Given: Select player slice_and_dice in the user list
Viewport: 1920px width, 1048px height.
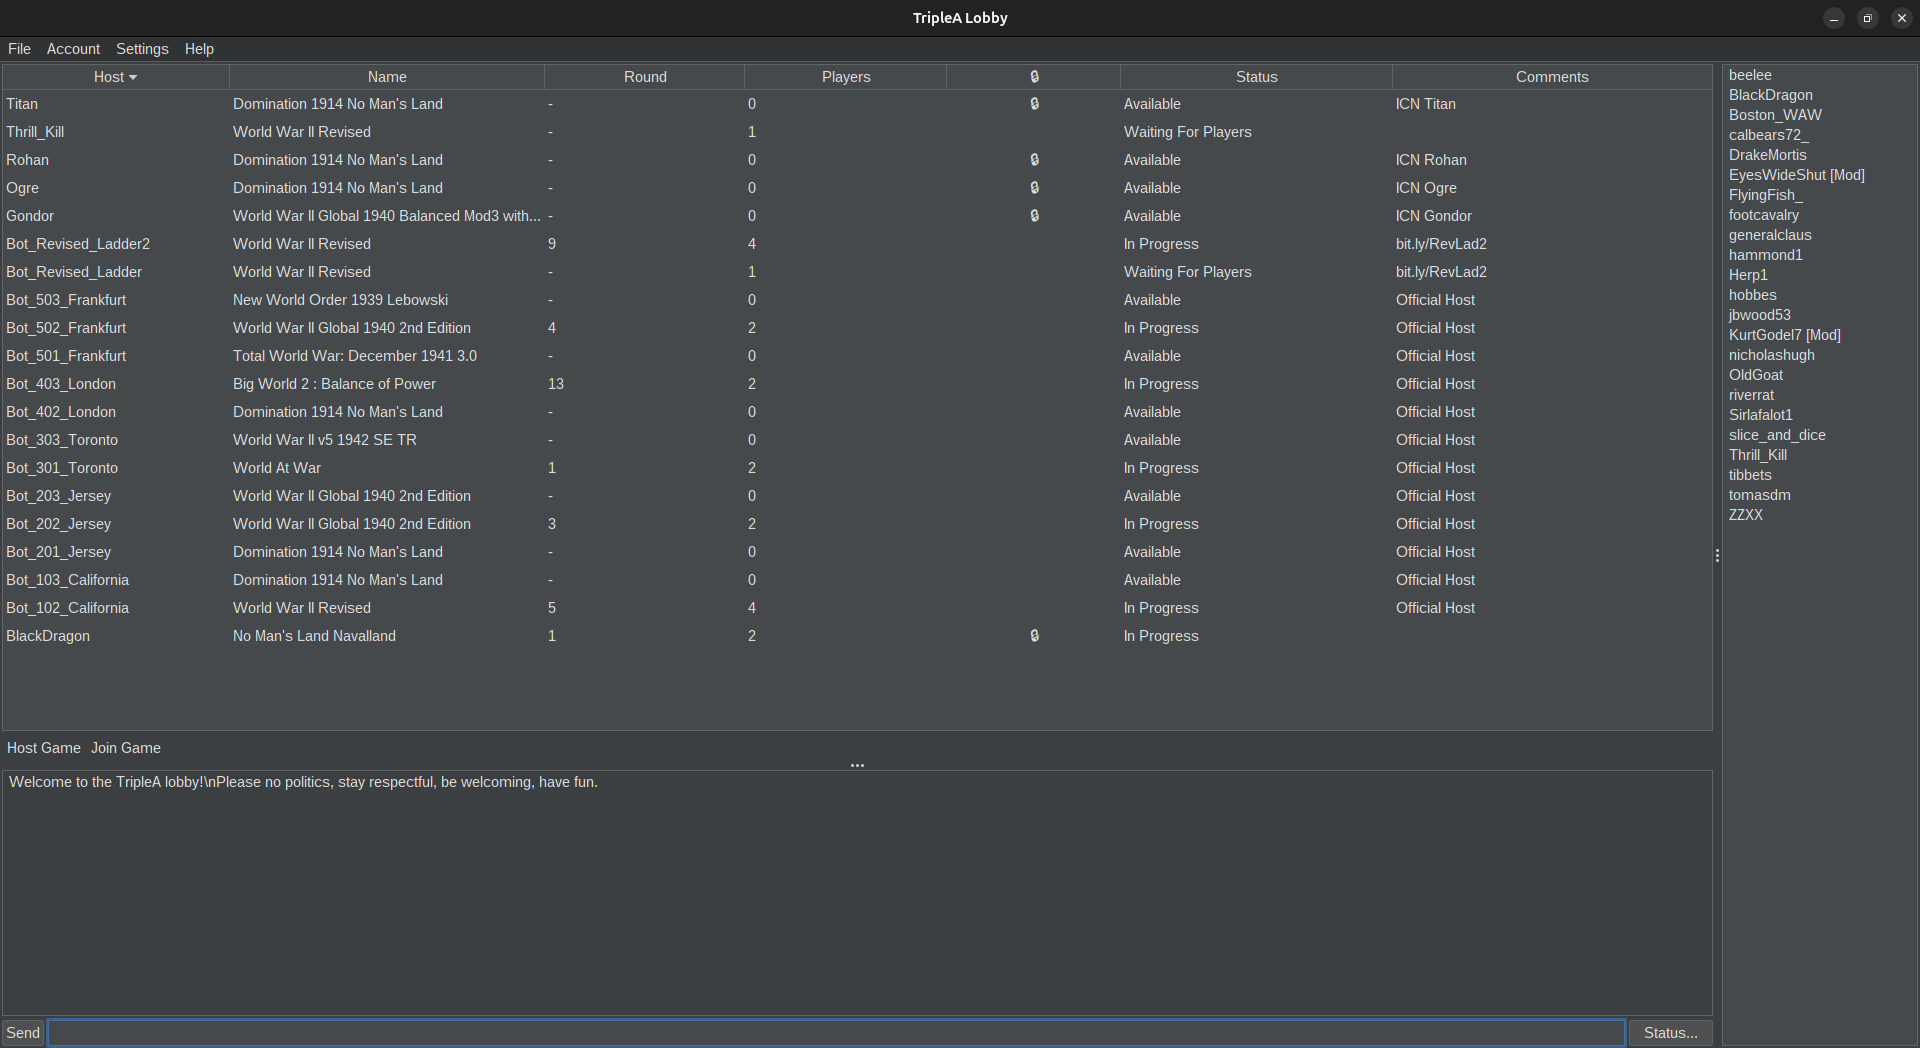Looking at the screenshot, I should click(x=1777, y=435).
